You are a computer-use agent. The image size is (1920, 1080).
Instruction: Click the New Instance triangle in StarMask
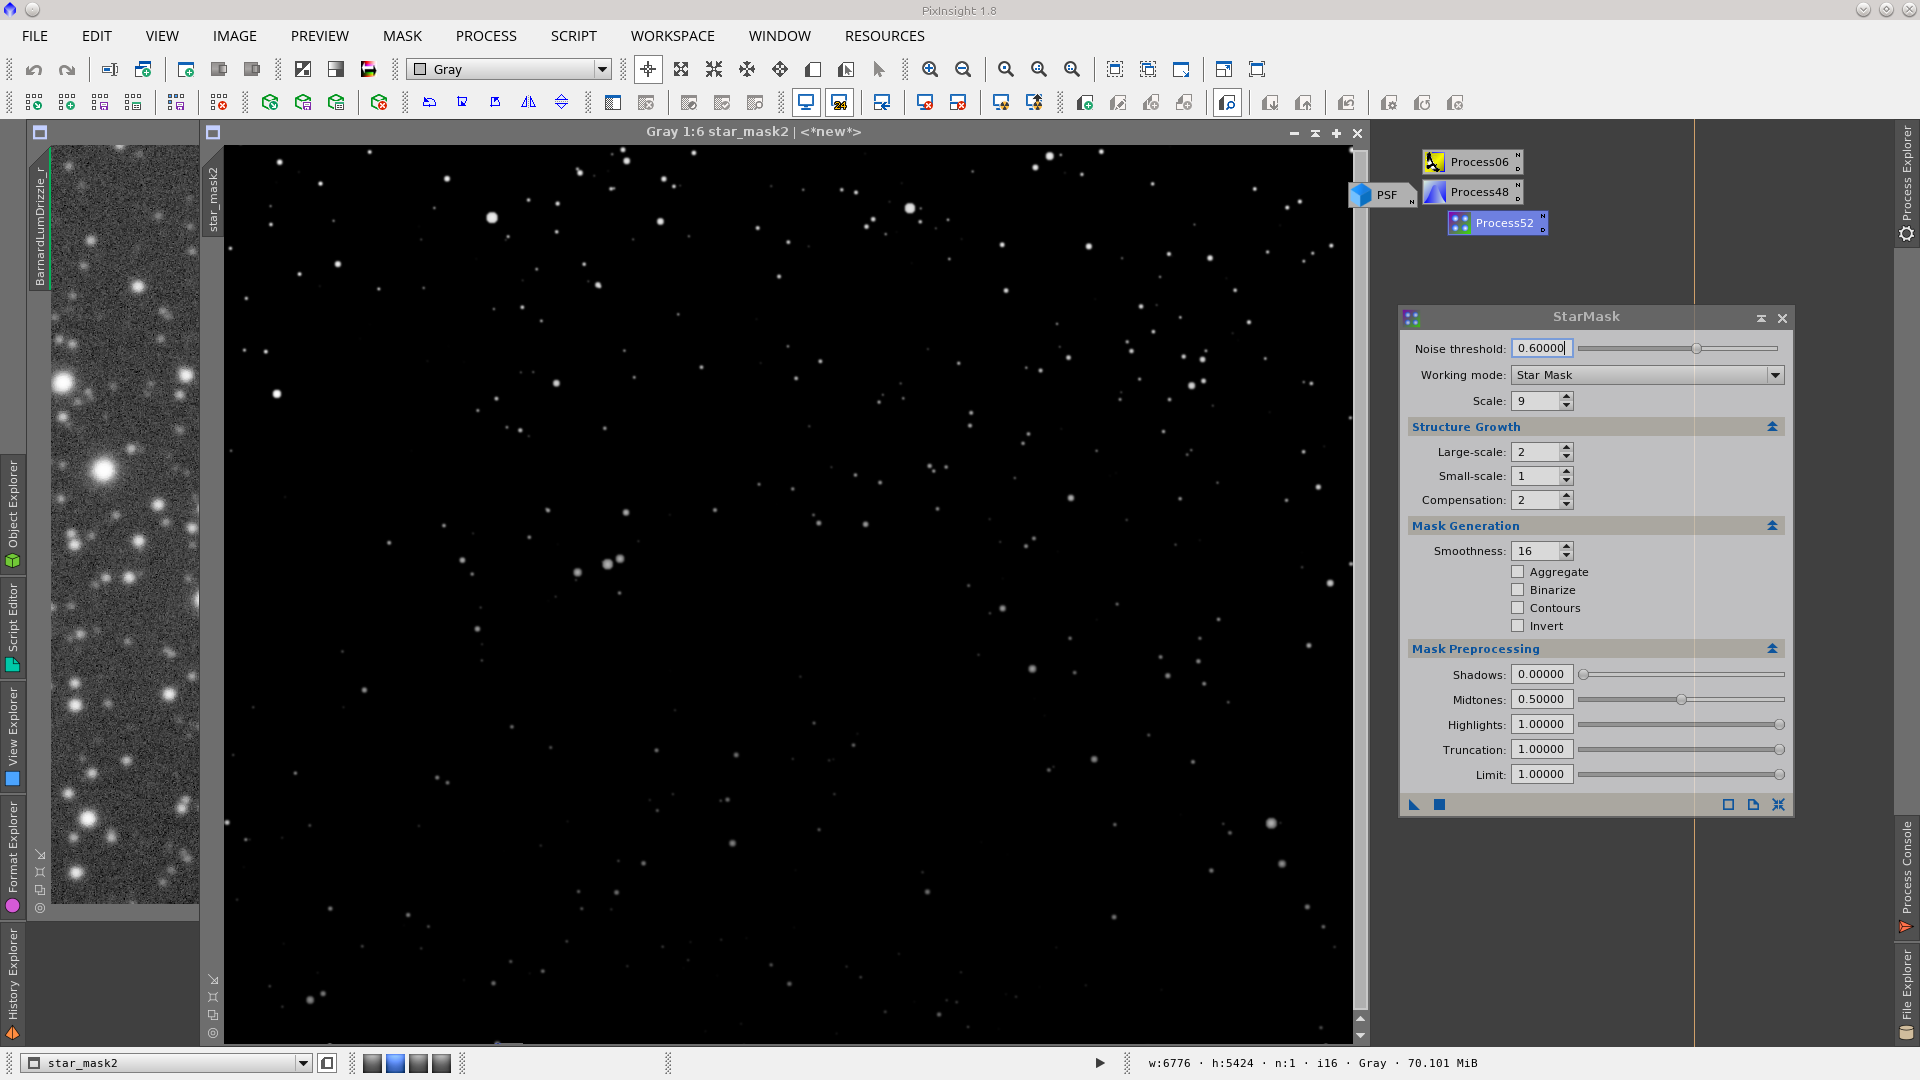pos(1414,805)
